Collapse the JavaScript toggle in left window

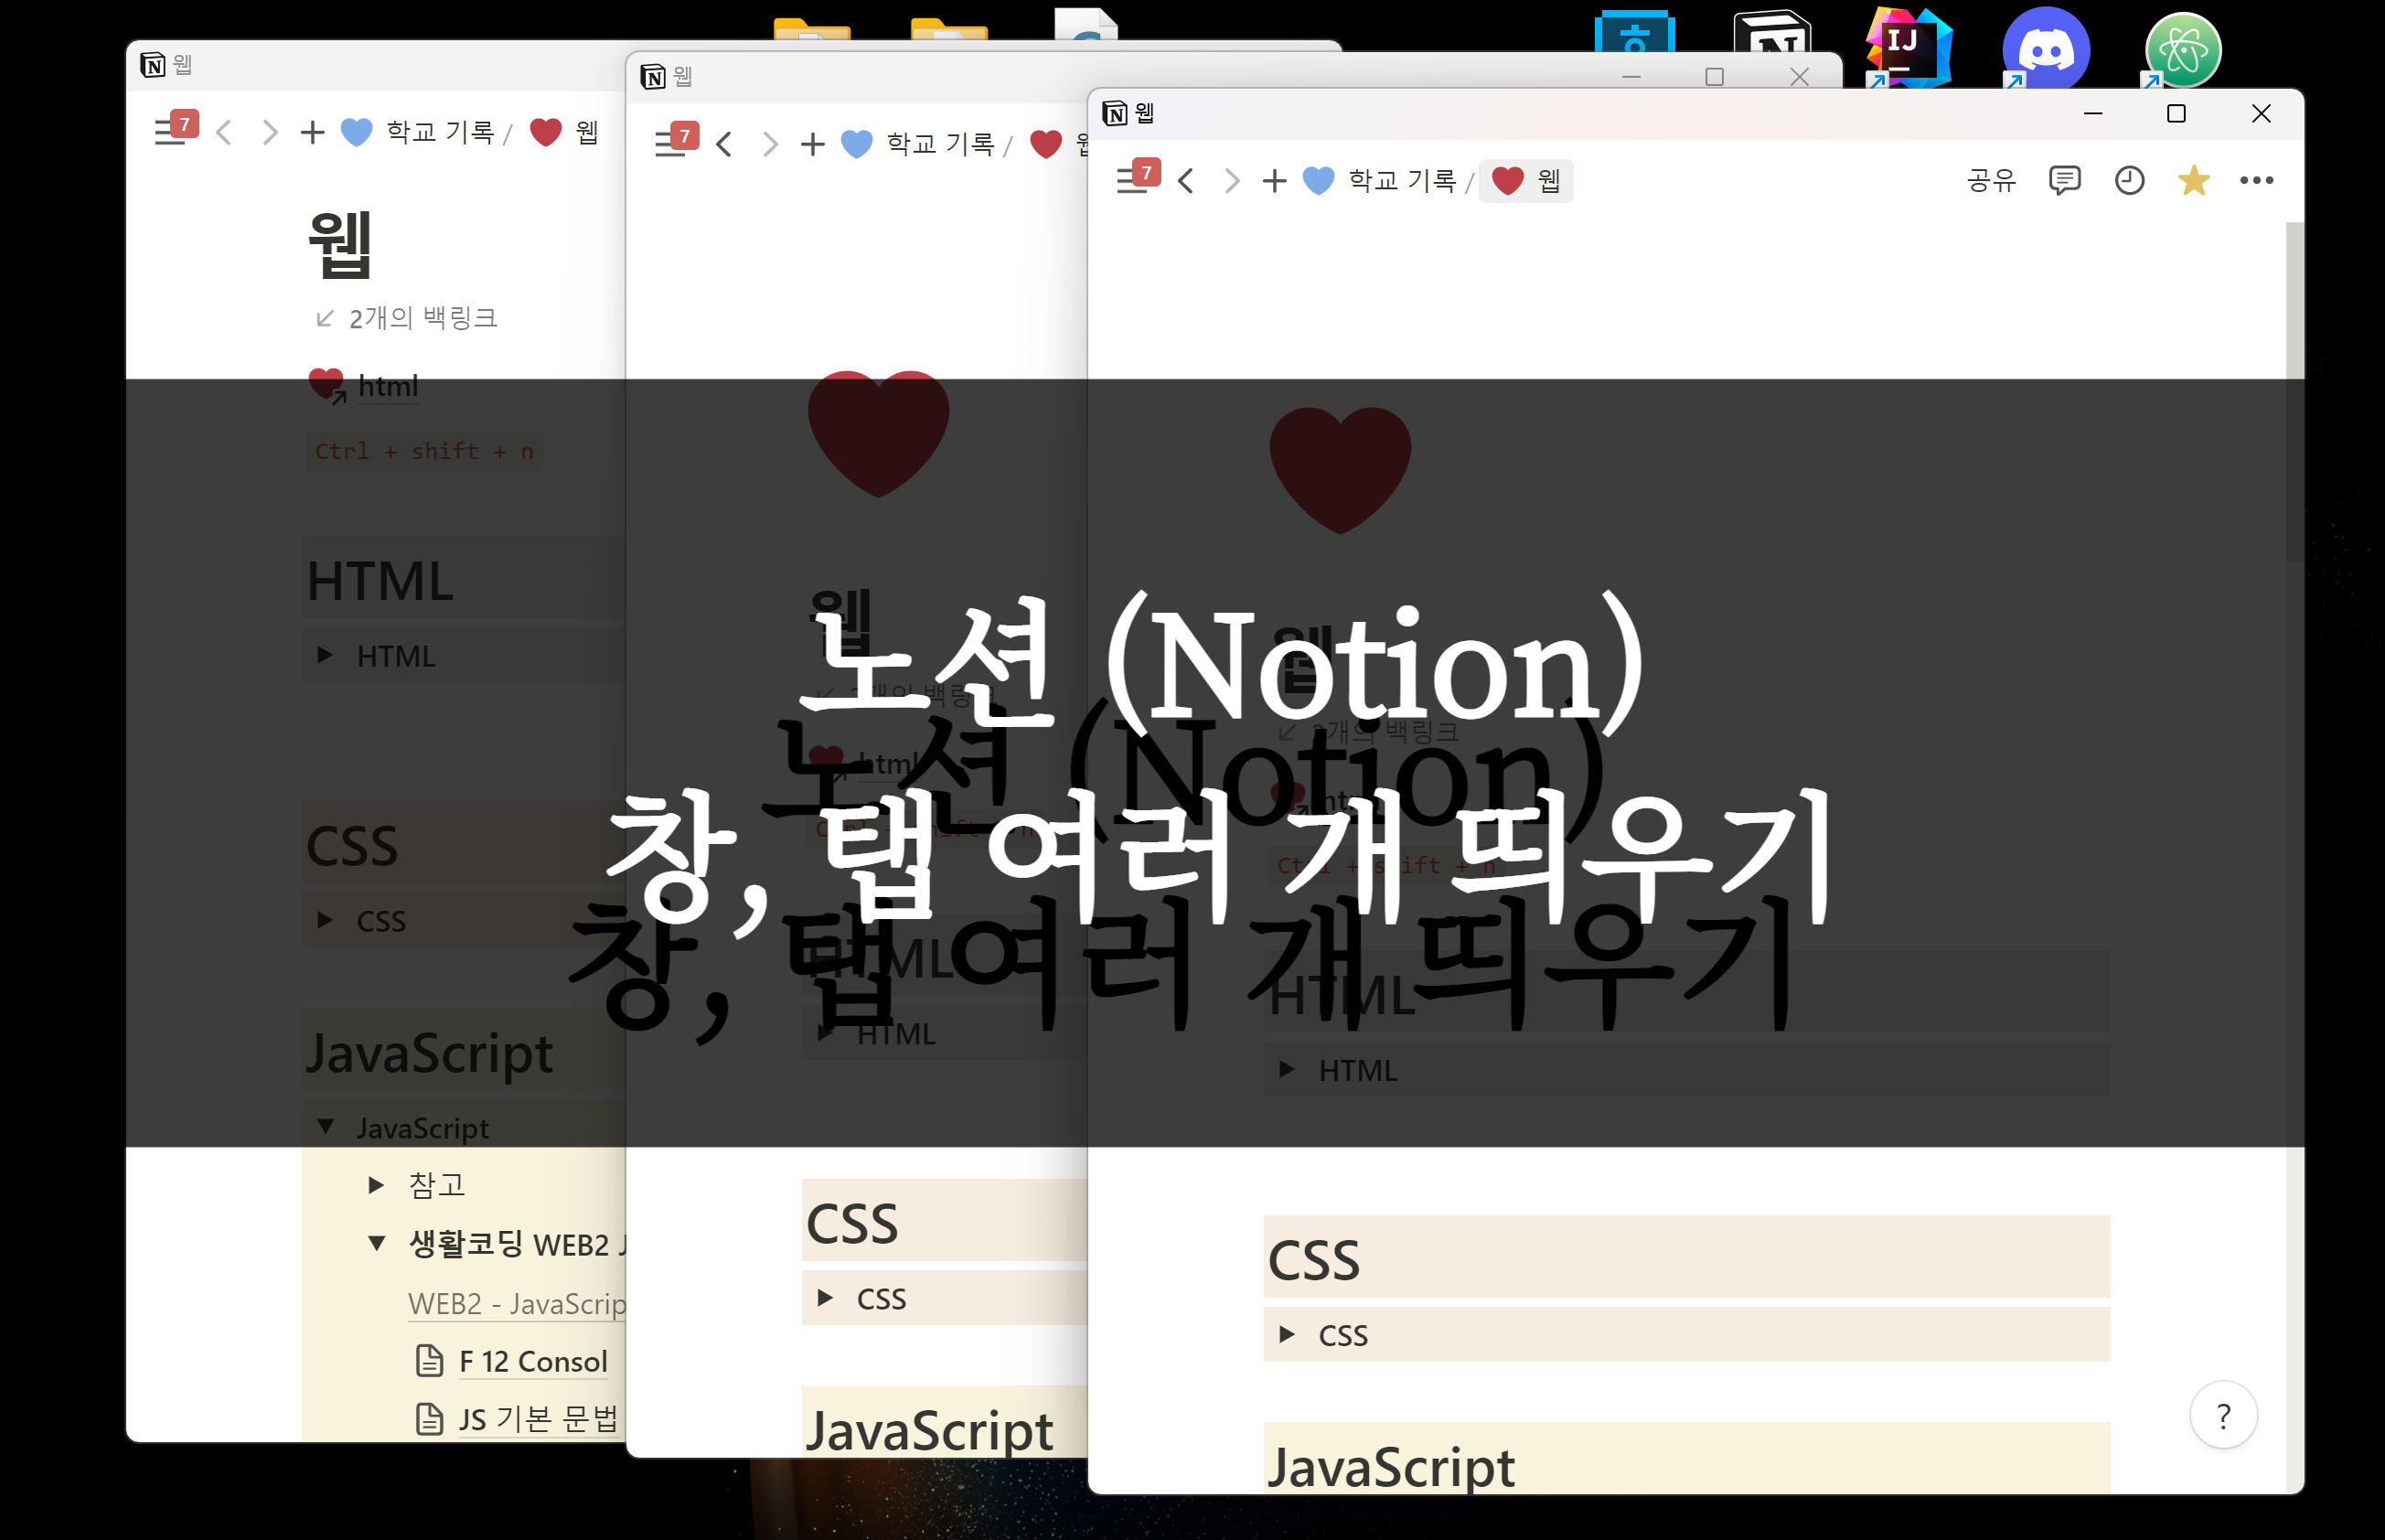(x=325, y=1127)
